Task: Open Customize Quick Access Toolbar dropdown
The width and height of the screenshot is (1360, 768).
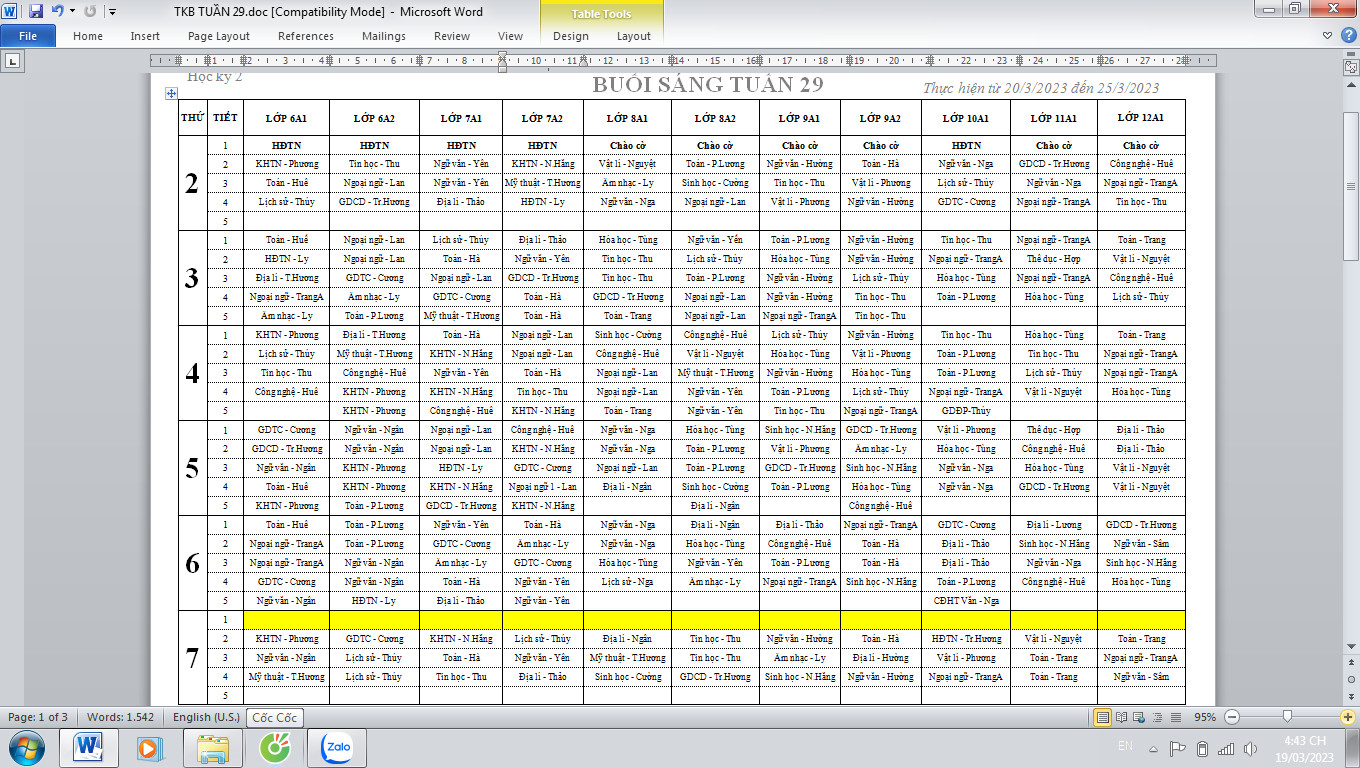Action: pos(112,12)
